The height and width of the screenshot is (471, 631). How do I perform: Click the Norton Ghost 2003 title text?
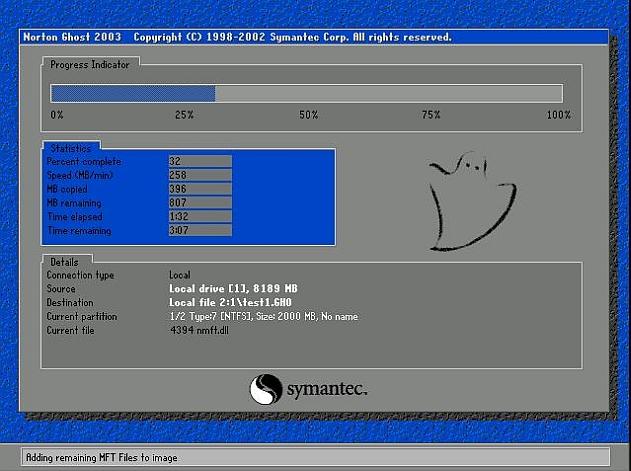coord(72,37)
